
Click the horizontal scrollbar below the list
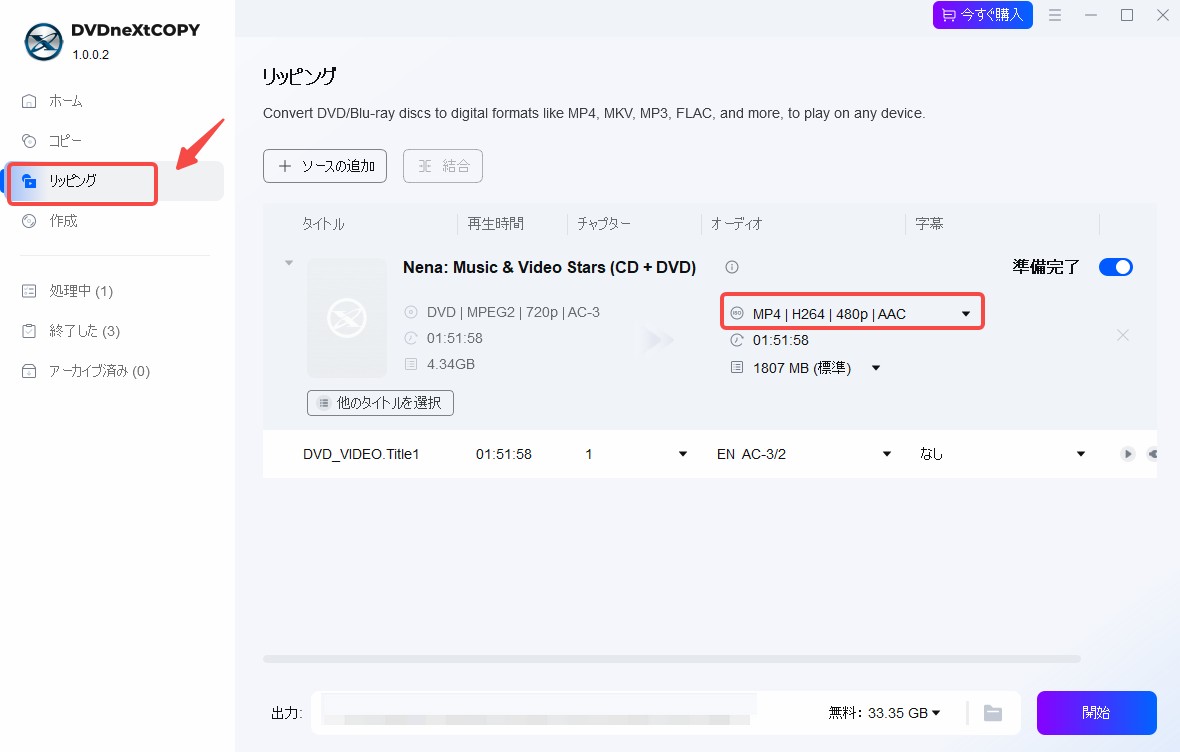671,659
